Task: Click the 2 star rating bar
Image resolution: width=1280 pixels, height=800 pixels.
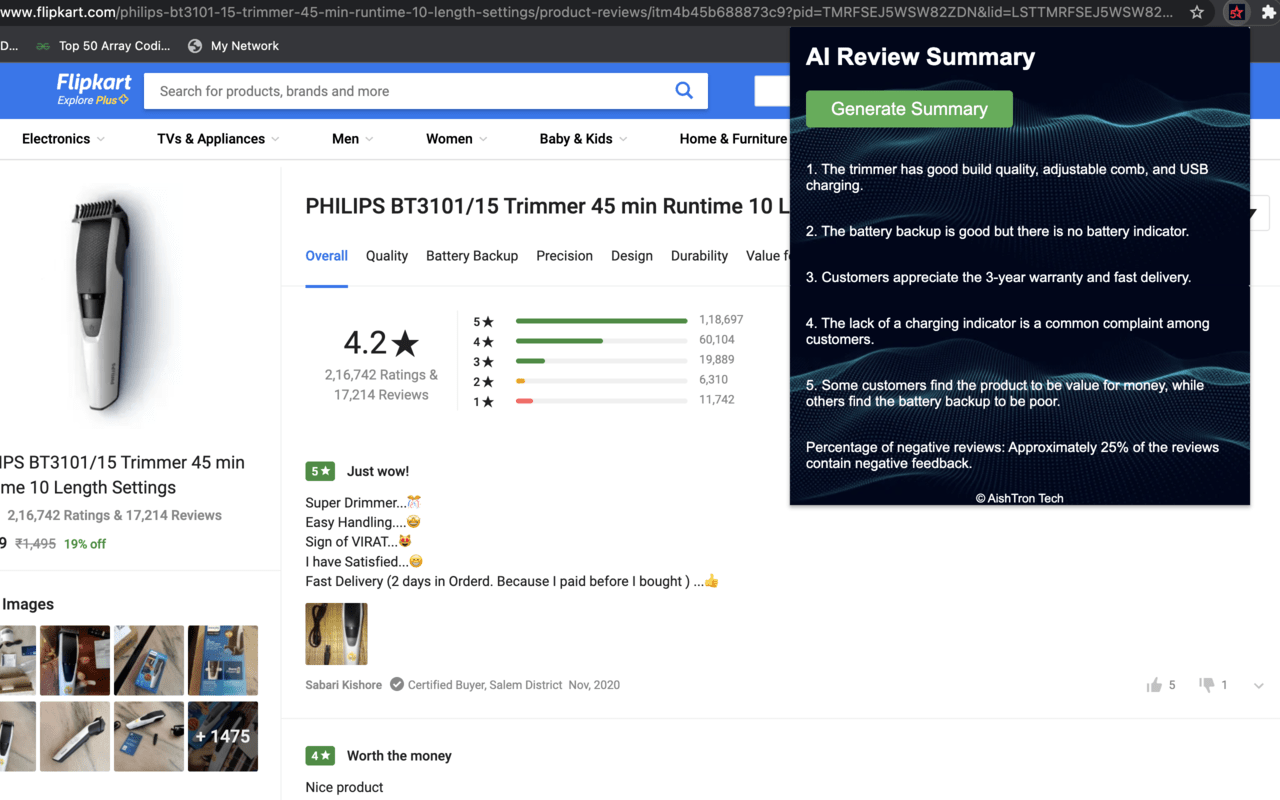Action: [x=601, y=381]
